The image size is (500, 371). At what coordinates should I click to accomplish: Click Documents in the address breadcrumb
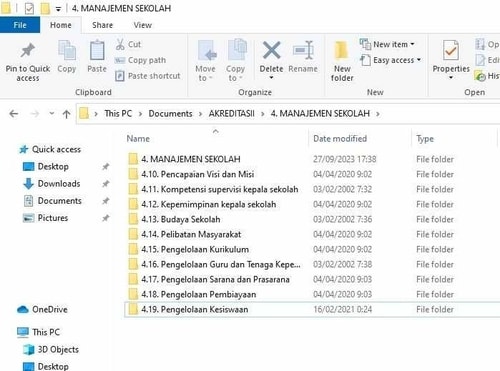[x=170, y=114]
